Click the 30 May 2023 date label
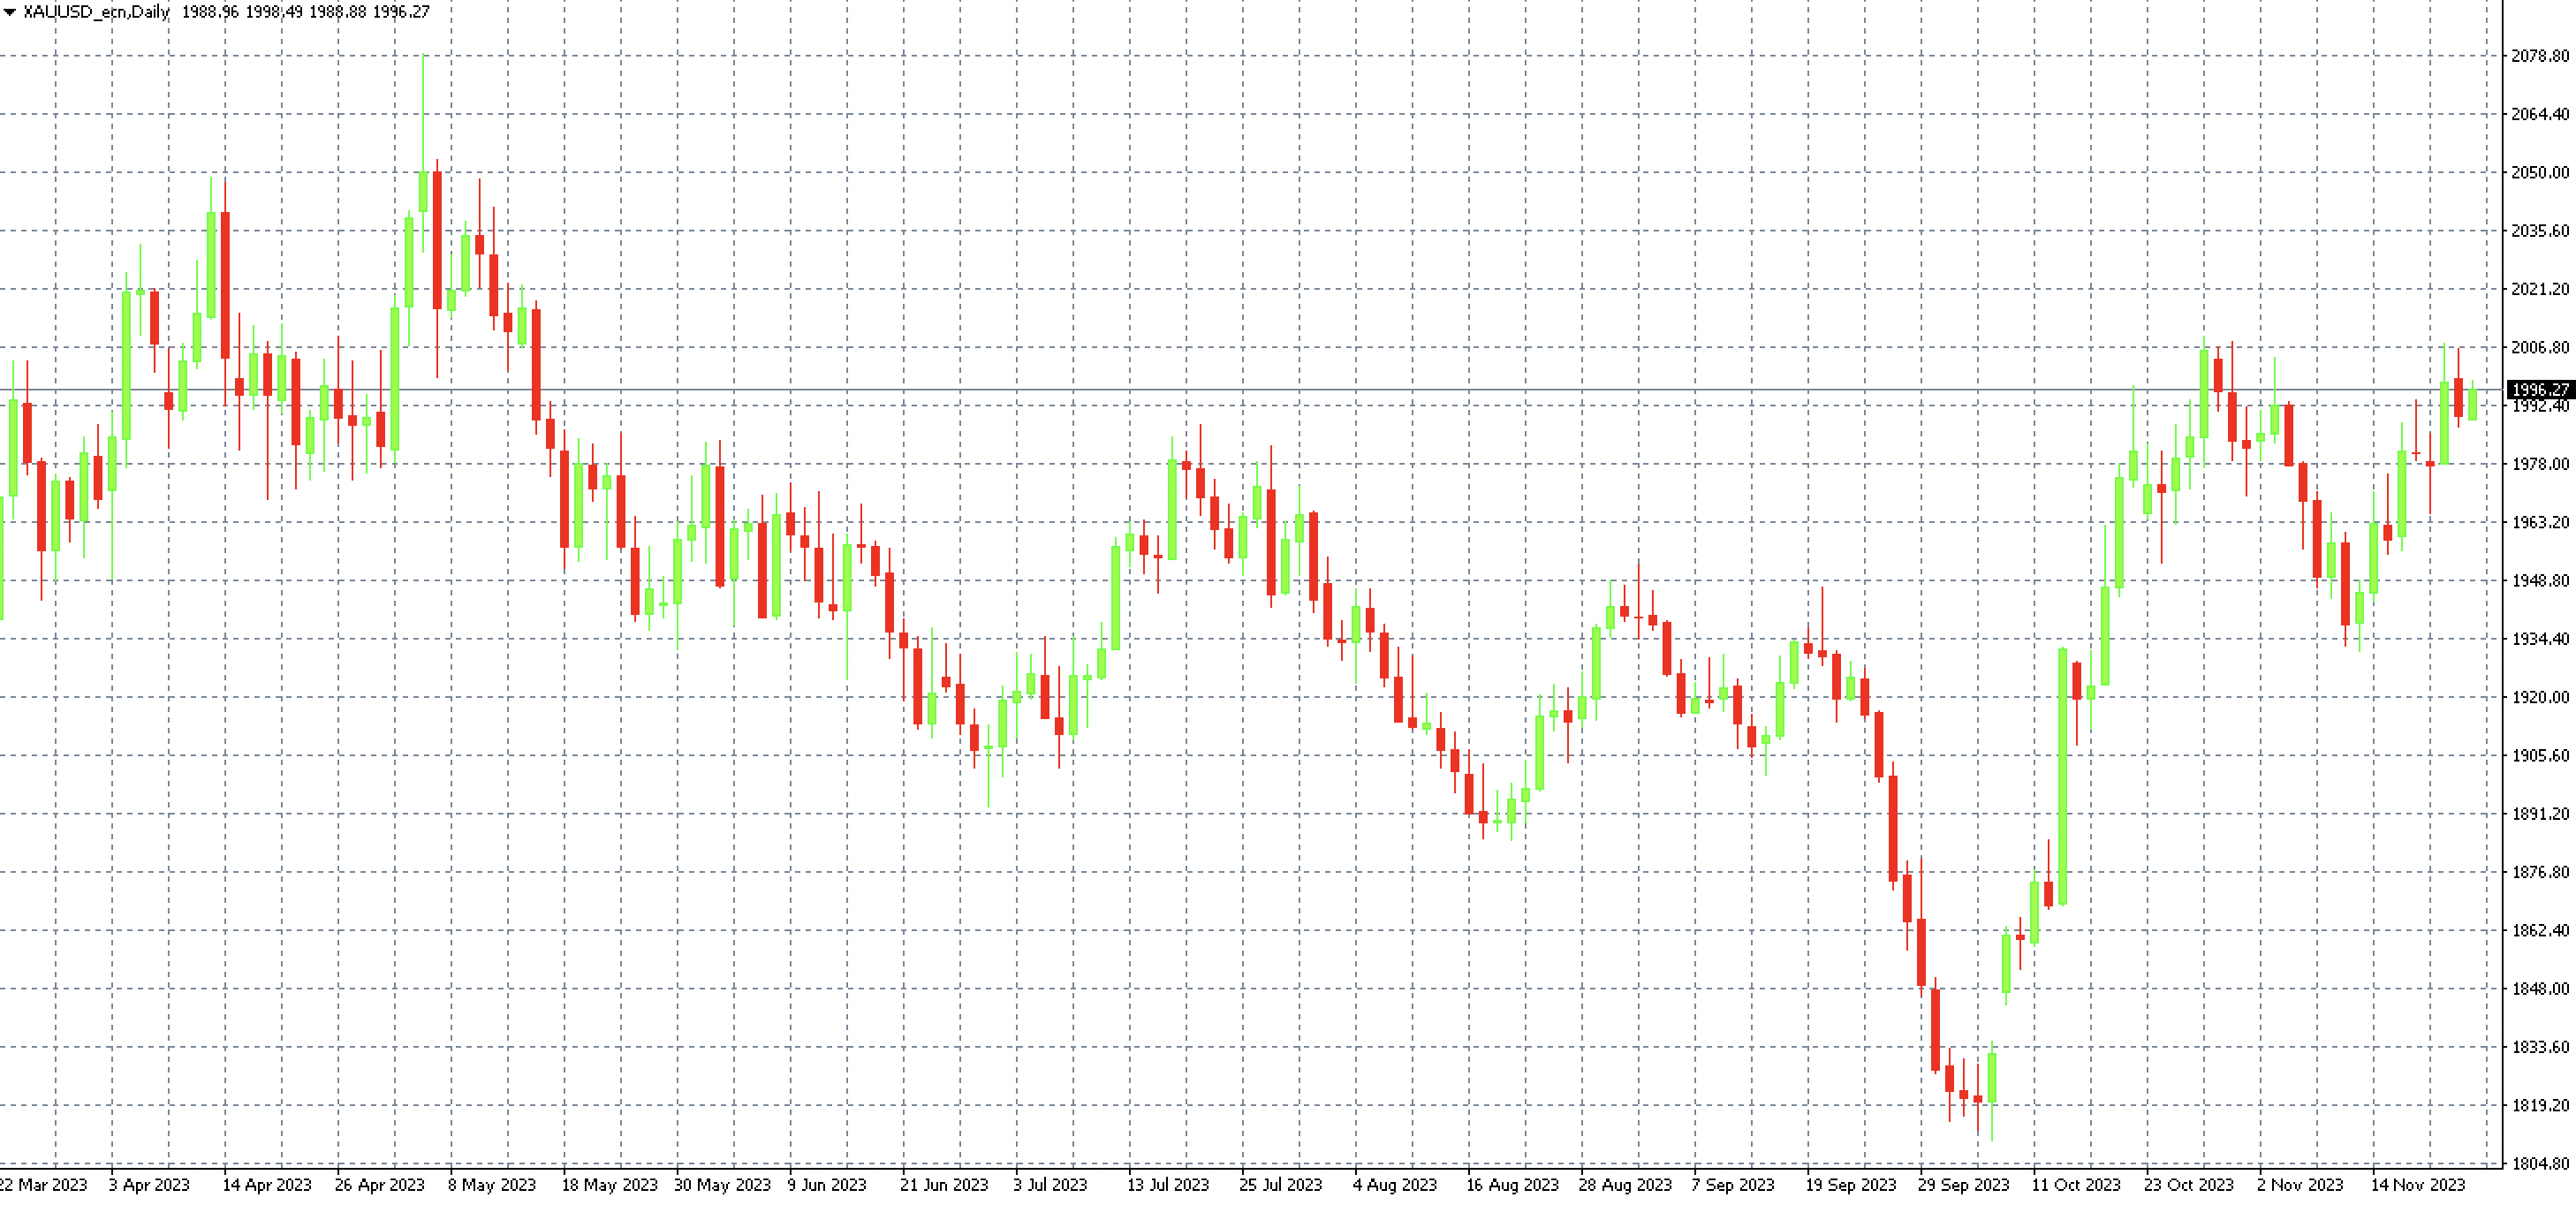 pos(723,1185)
